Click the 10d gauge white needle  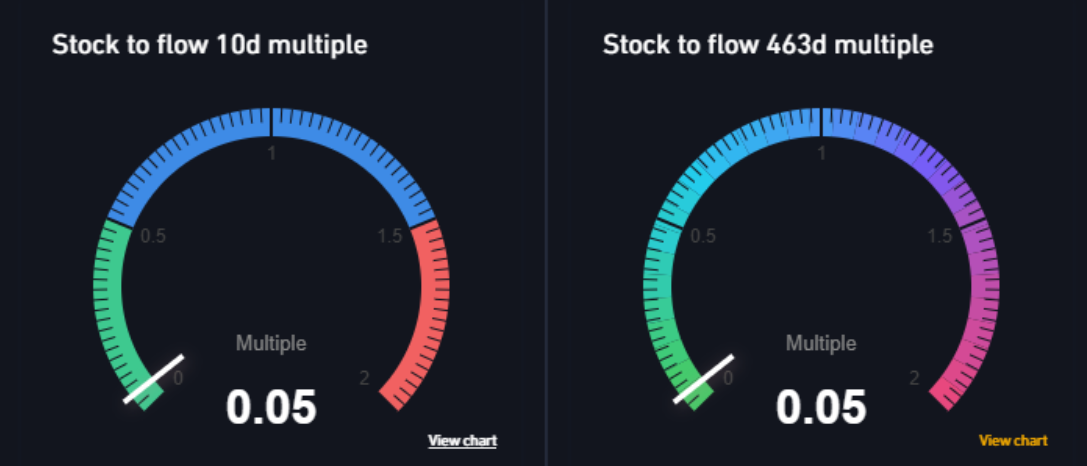click(154, 379)
